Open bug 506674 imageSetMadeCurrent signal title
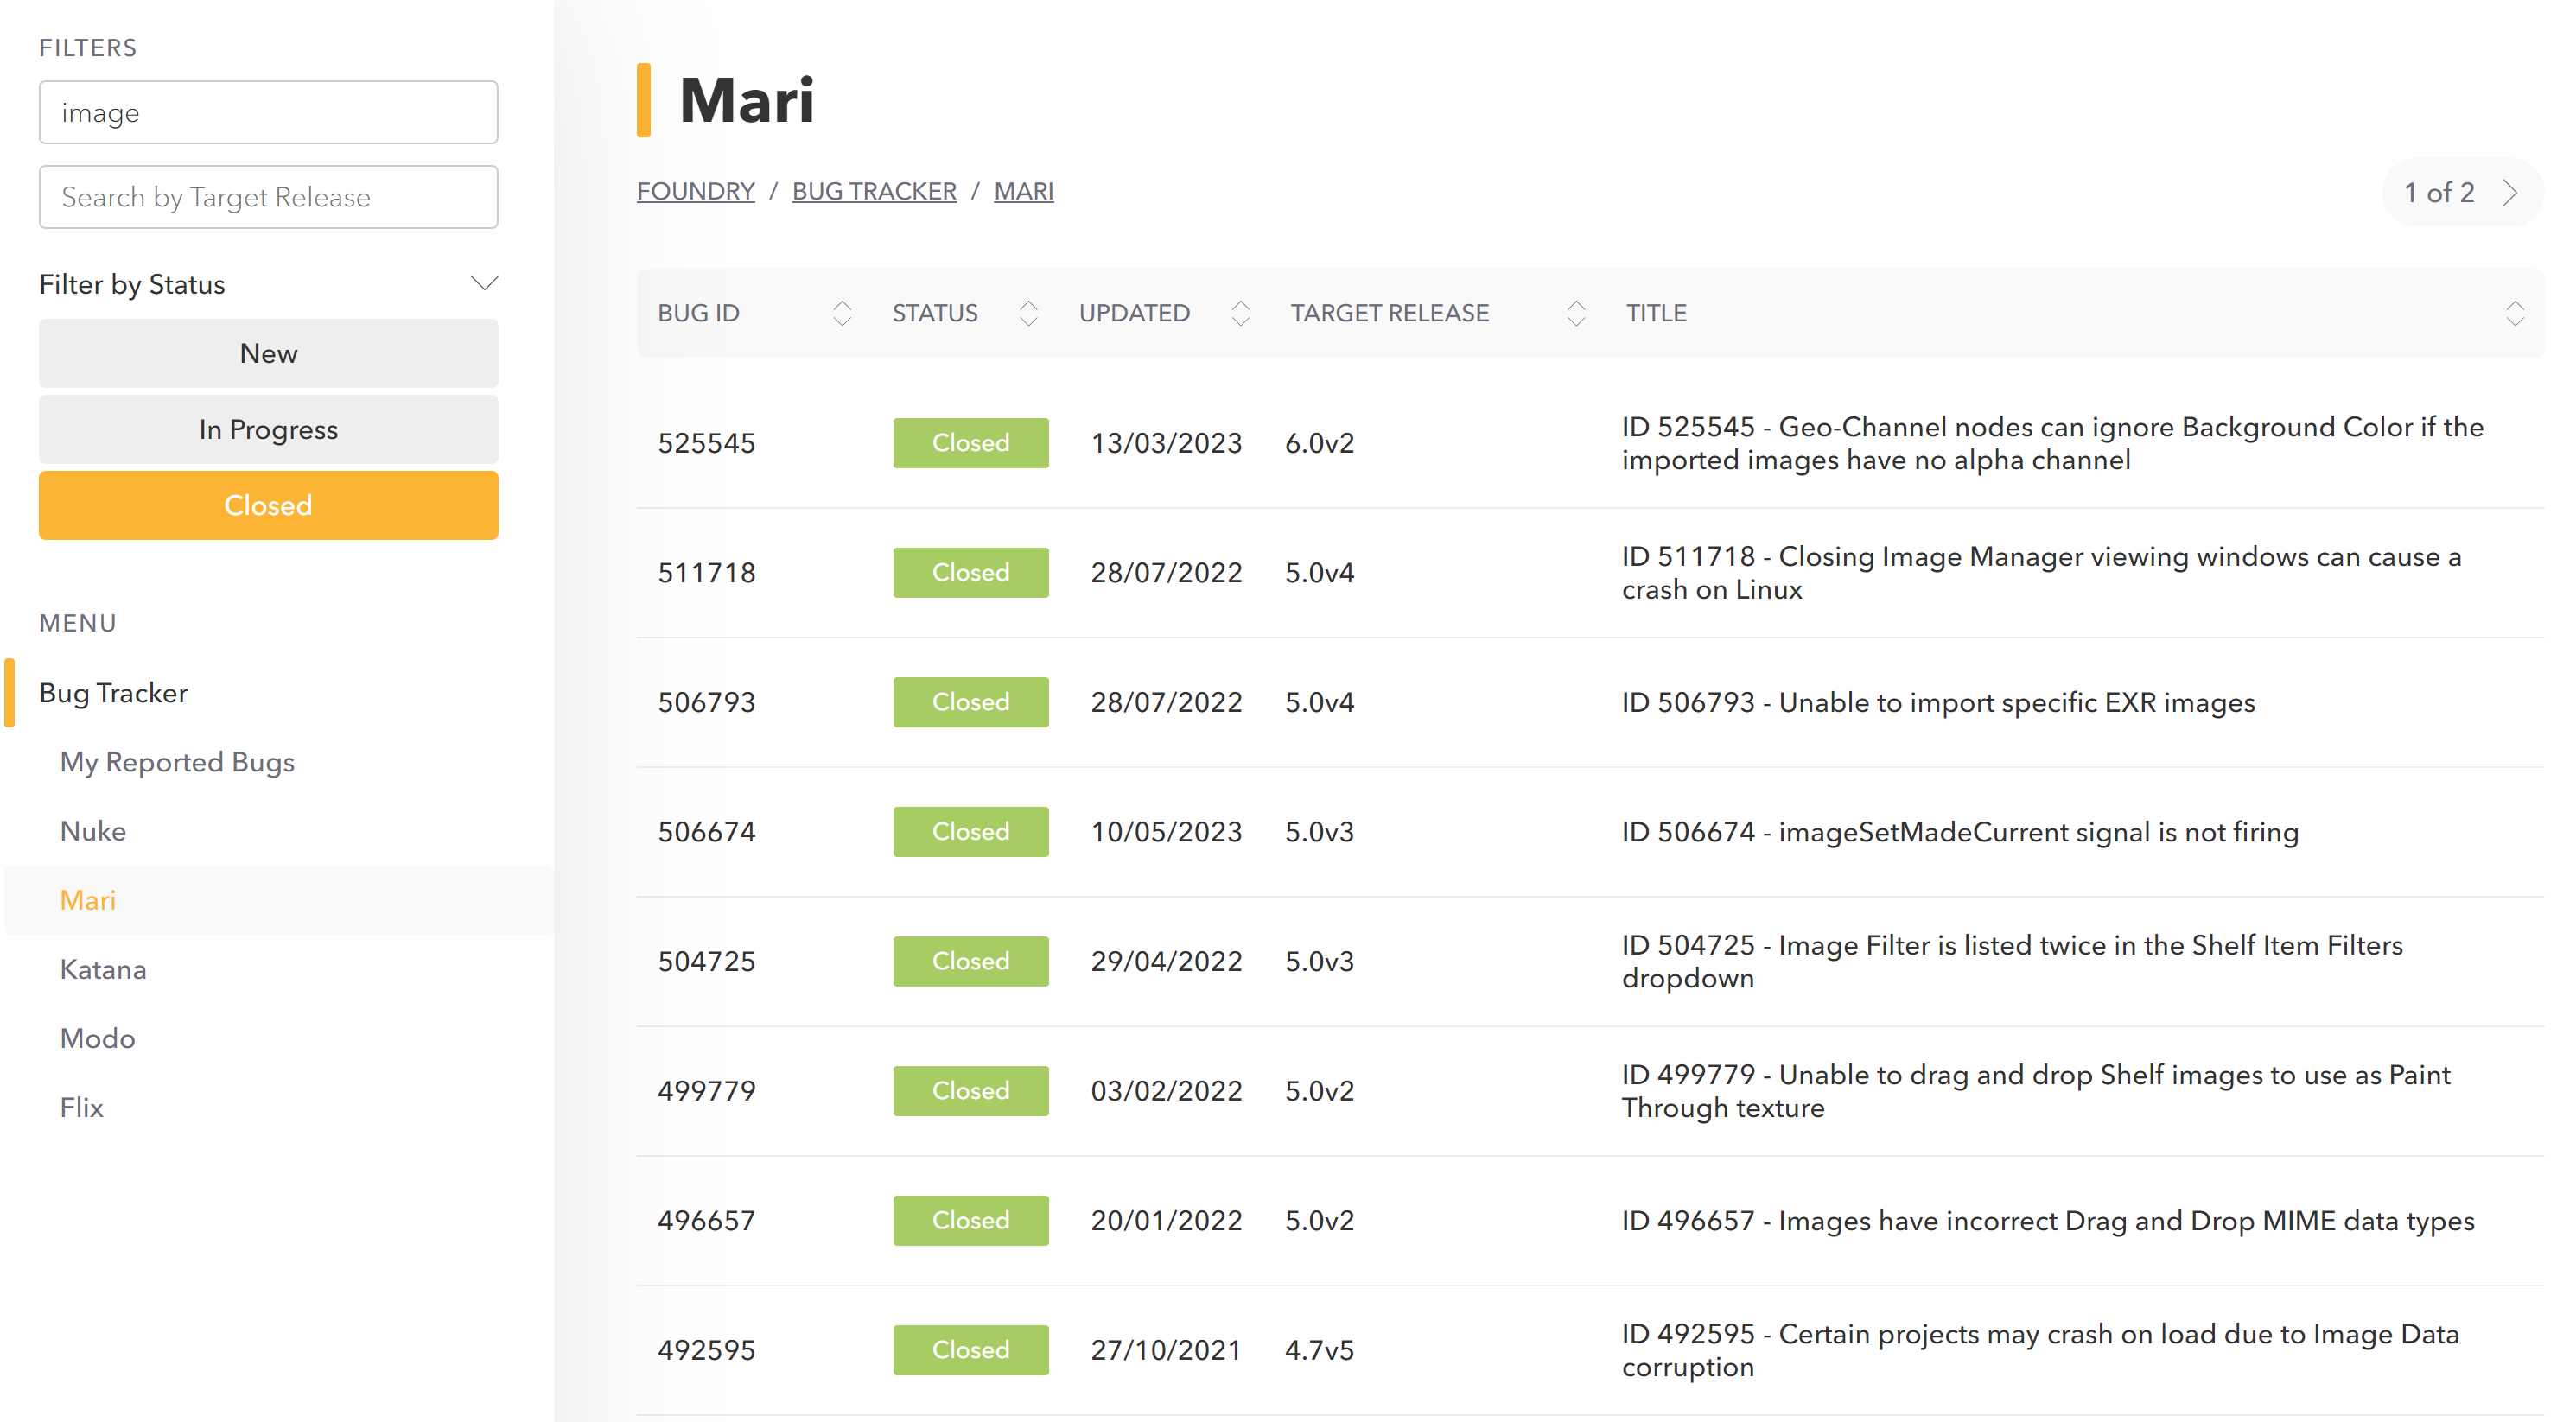This screenshot has height=1422, width=2576. (1960, 831)
